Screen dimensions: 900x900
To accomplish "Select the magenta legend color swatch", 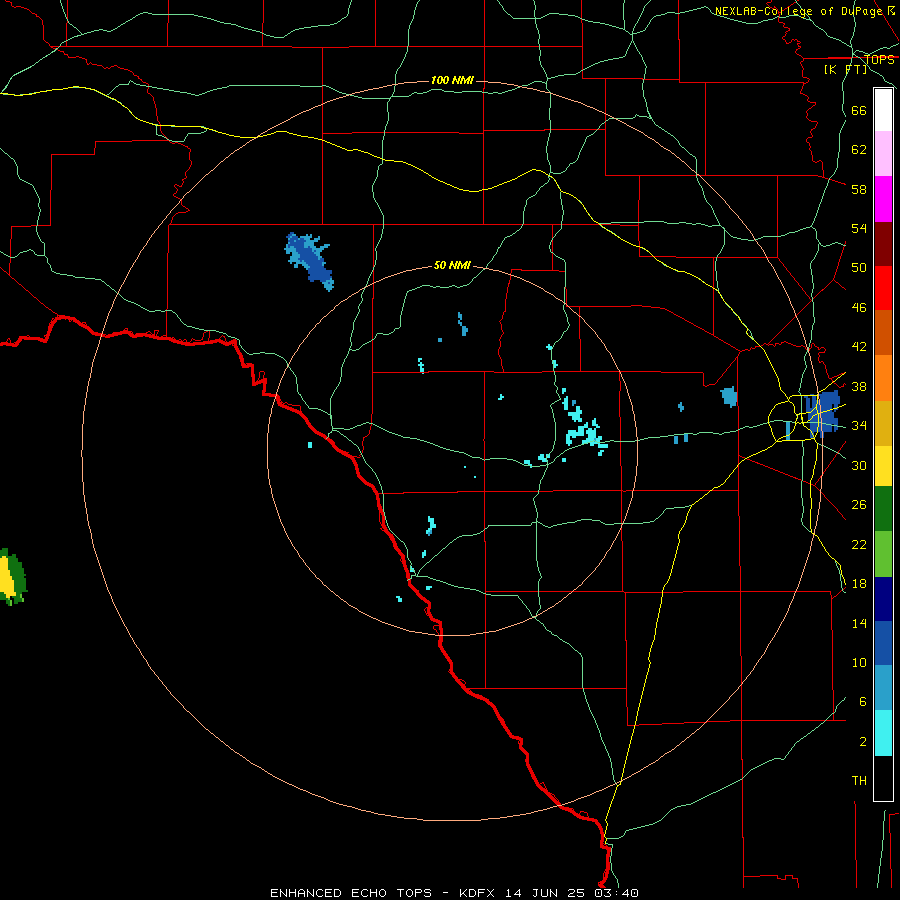I will [883, 199].
